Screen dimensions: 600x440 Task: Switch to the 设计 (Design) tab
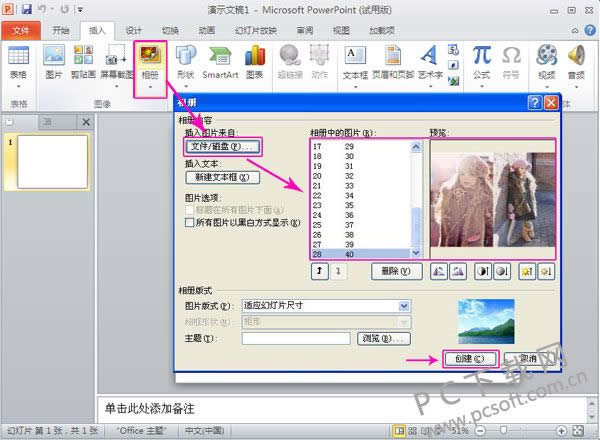[x=133, y=31]
